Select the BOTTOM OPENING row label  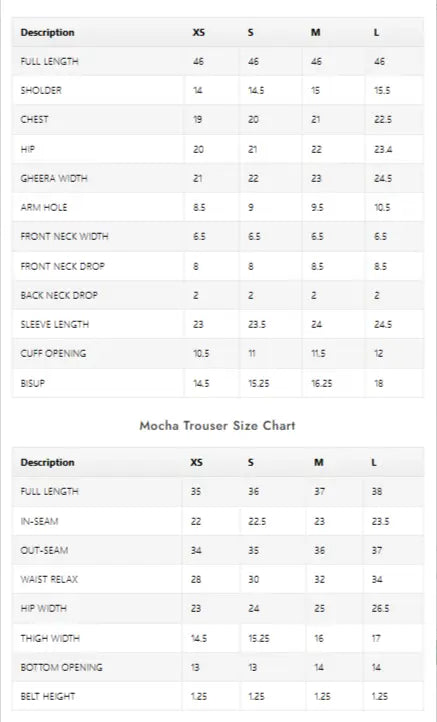tap(61, 667)
